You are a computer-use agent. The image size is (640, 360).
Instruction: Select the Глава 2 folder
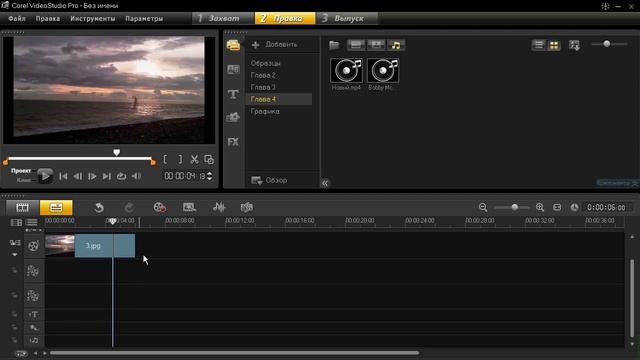click(263, 75)
